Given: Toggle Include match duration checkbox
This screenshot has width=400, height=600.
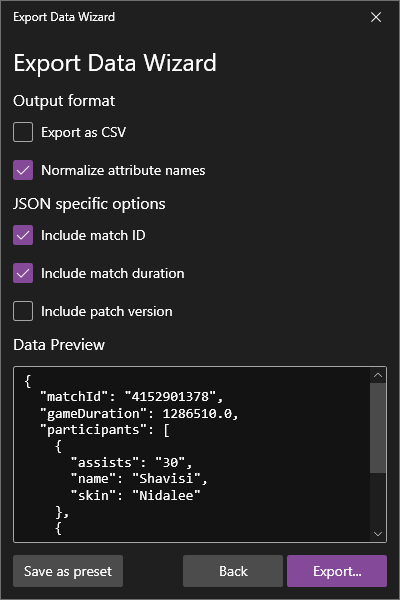Looking at the screenshot, I should [23, 273].
